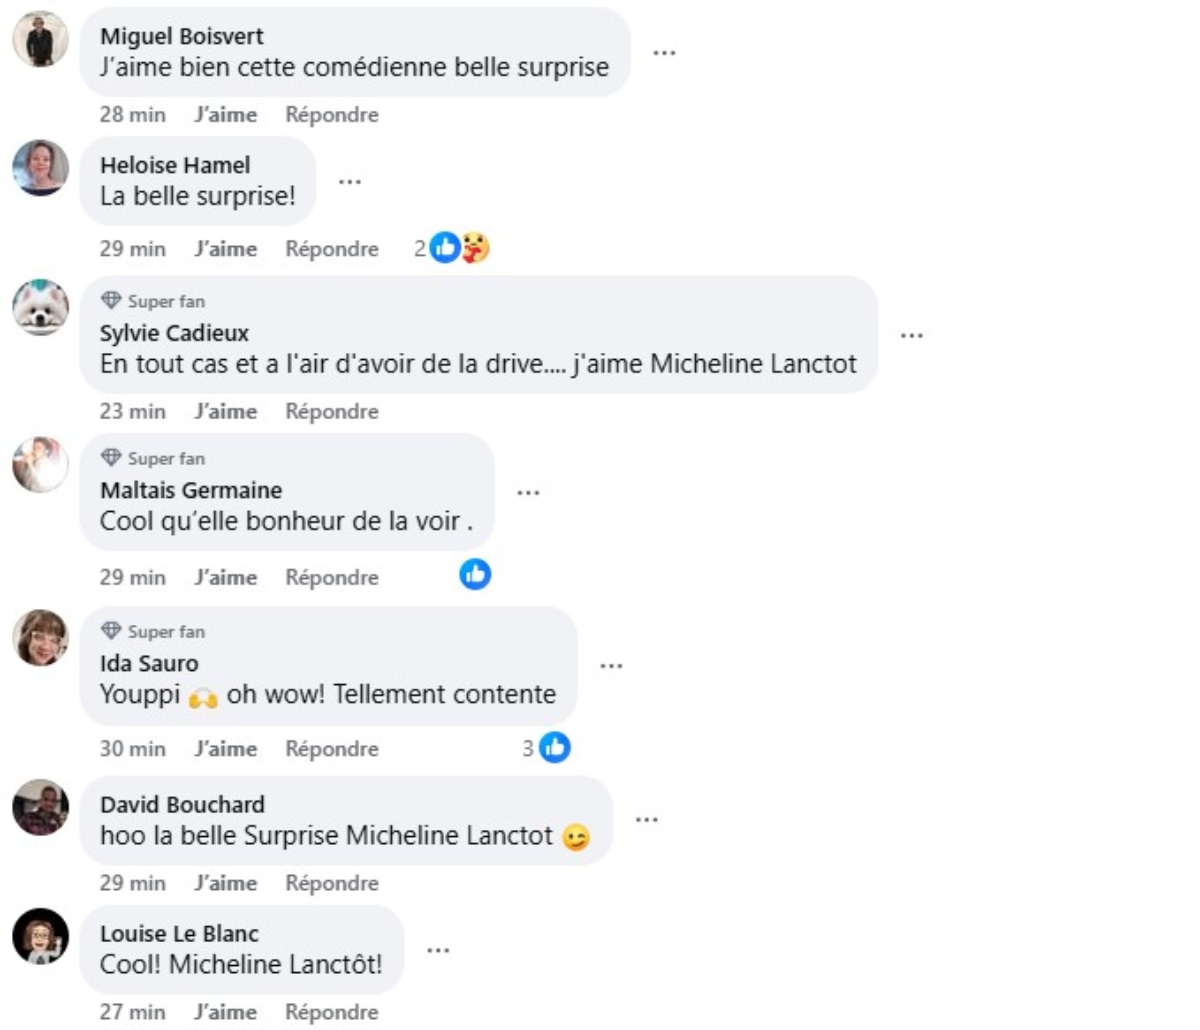Click the 23 min timestamp on Sylvie's comment
Viewport: 1200px width, 1030px height.
click(x=133, y=411)
